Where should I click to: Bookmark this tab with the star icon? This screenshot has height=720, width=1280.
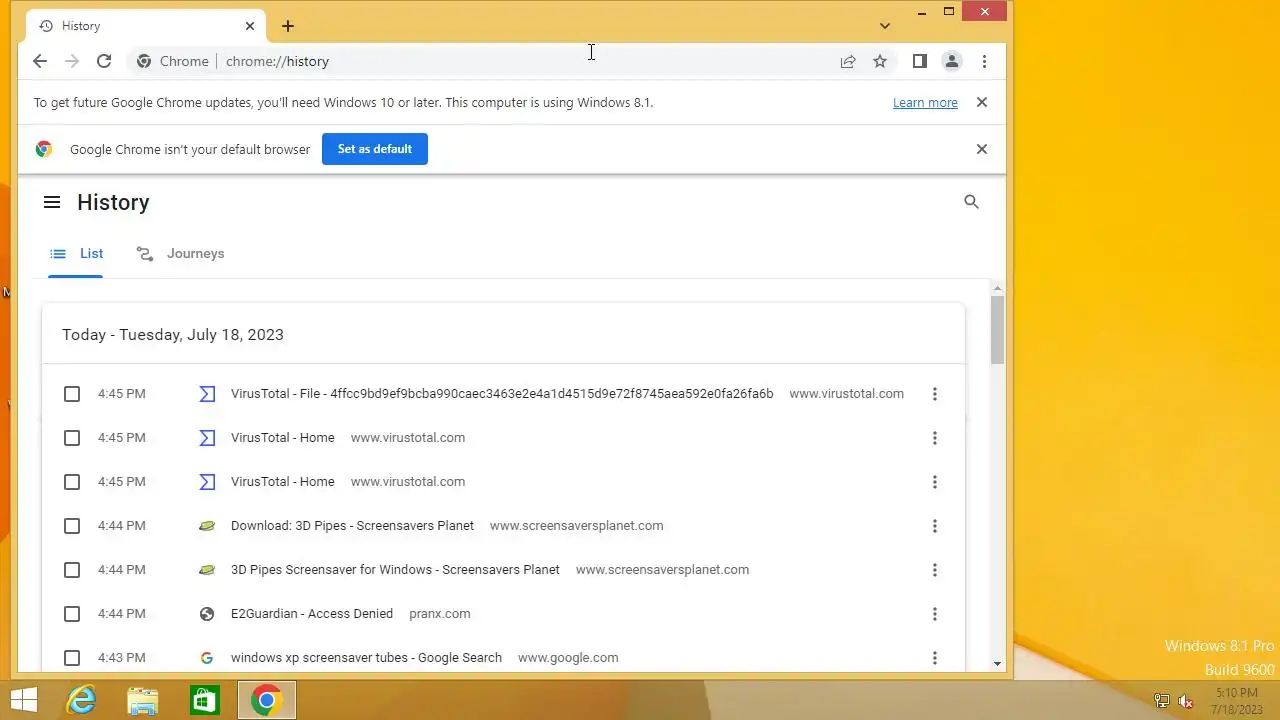coord(880,61)
